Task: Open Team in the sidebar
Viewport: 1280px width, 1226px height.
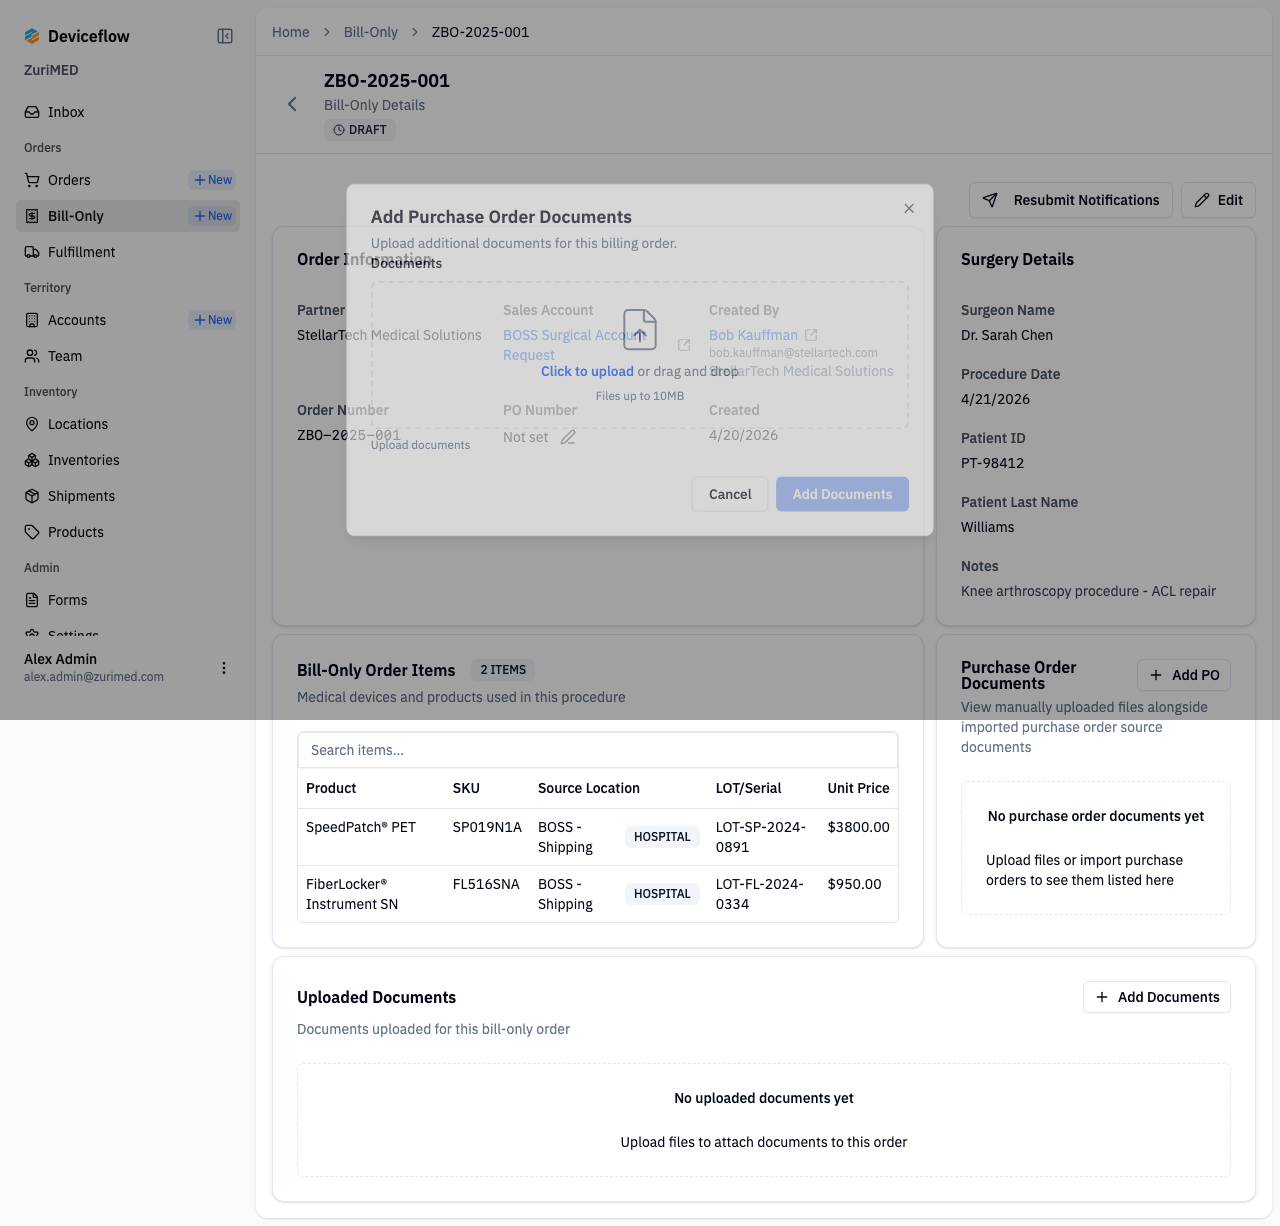Action: [128, 356]
